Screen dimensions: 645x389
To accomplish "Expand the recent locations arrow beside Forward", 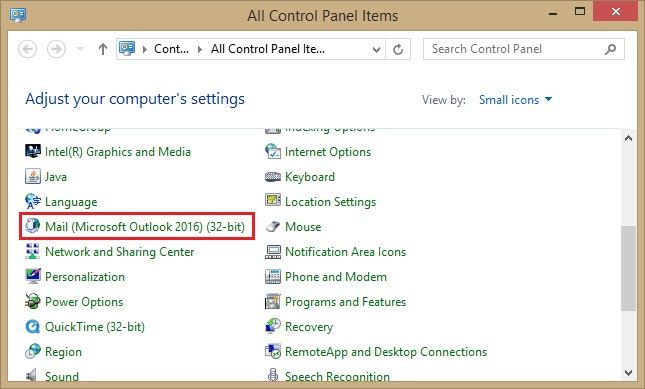I will (x=81, y=49).
